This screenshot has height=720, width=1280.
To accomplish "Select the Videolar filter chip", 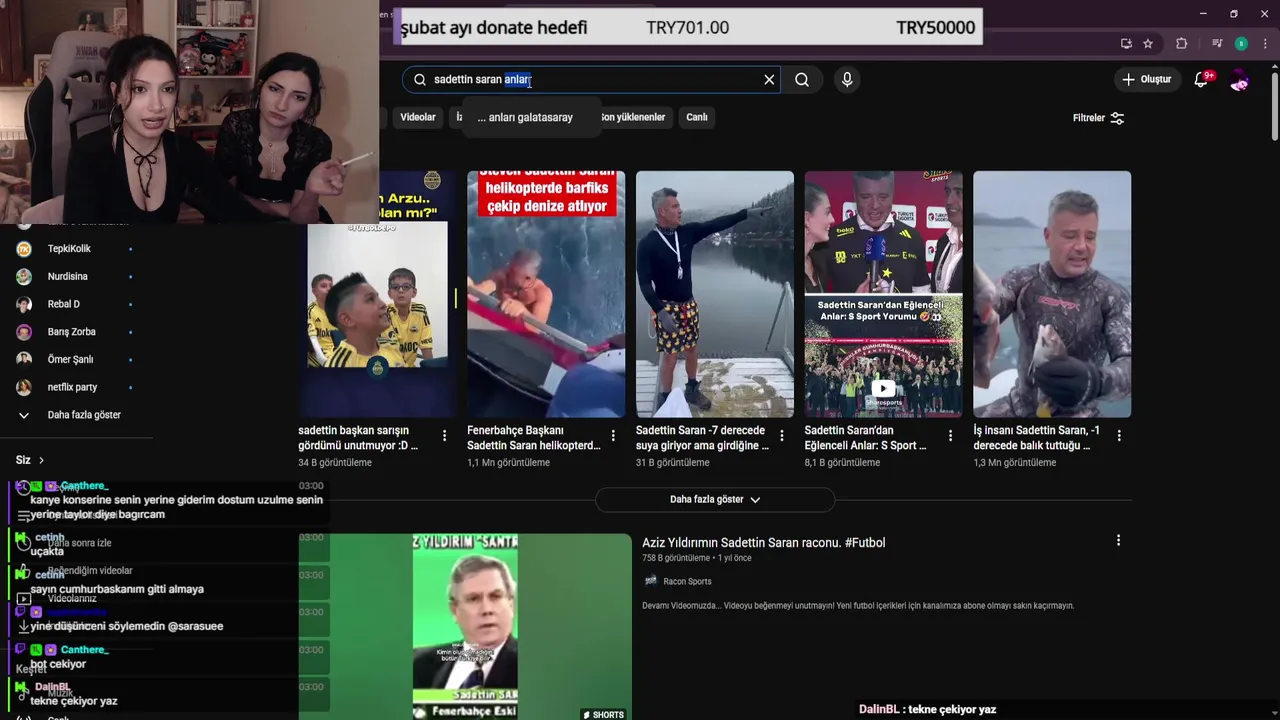I will (x=418, y=117).
